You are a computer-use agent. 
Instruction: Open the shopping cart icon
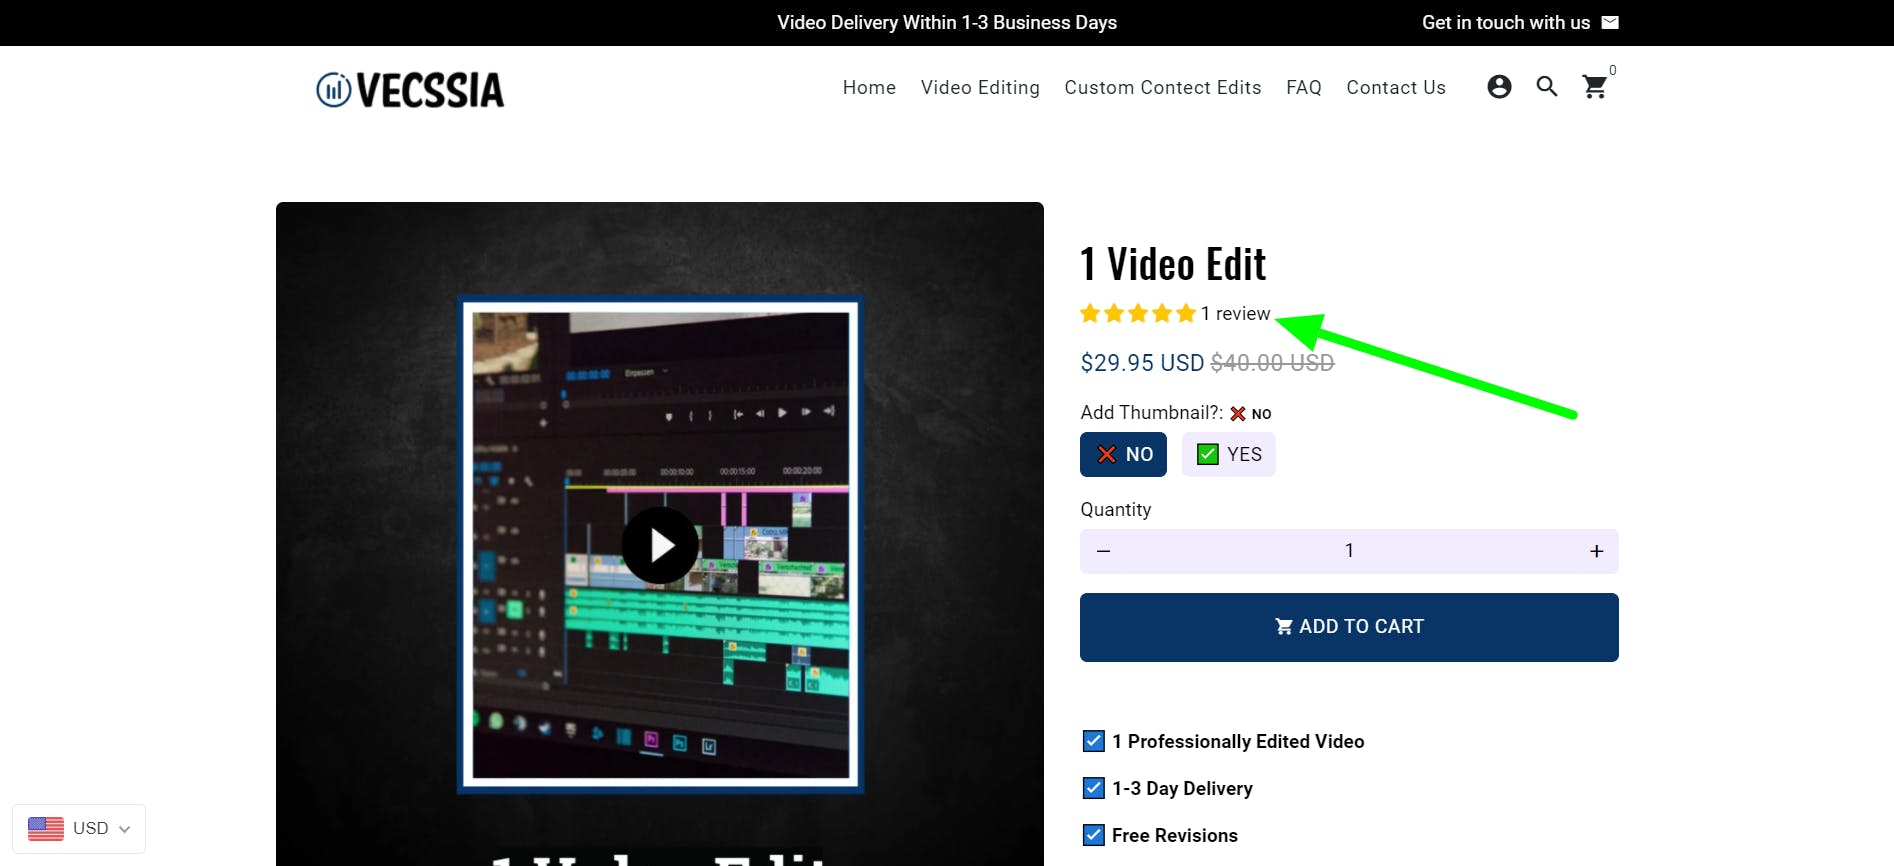[1595, 87]
